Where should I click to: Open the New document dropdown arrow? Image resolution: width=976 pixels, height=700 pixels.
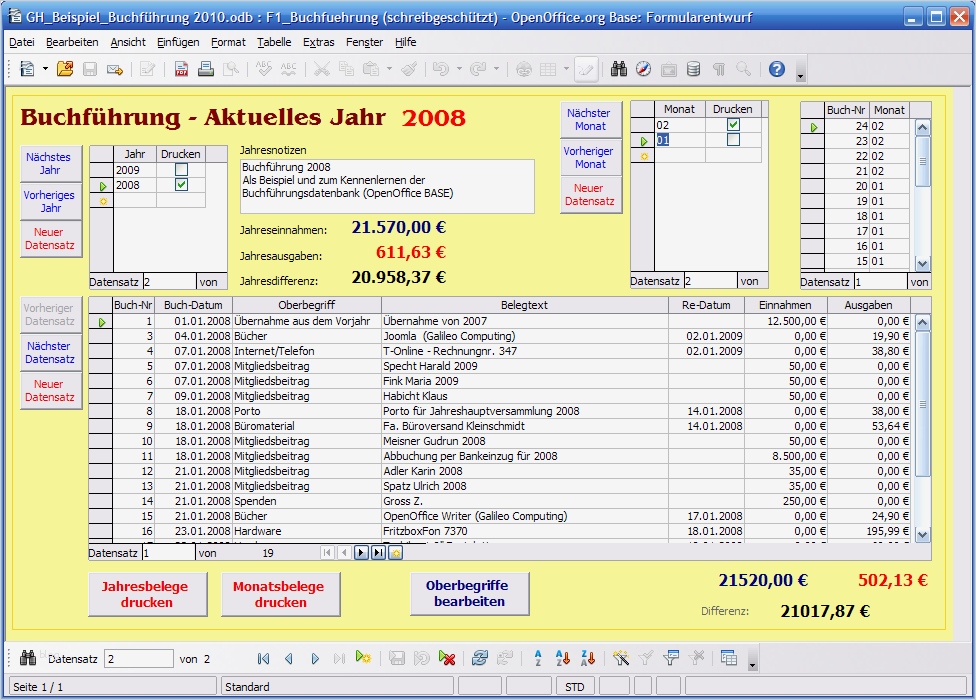point(44,69)
